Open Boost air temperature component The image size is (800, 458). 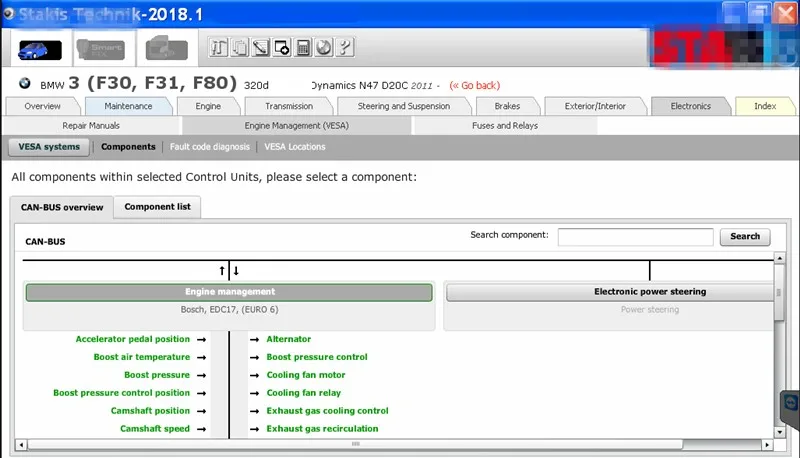tap(142, 357)
